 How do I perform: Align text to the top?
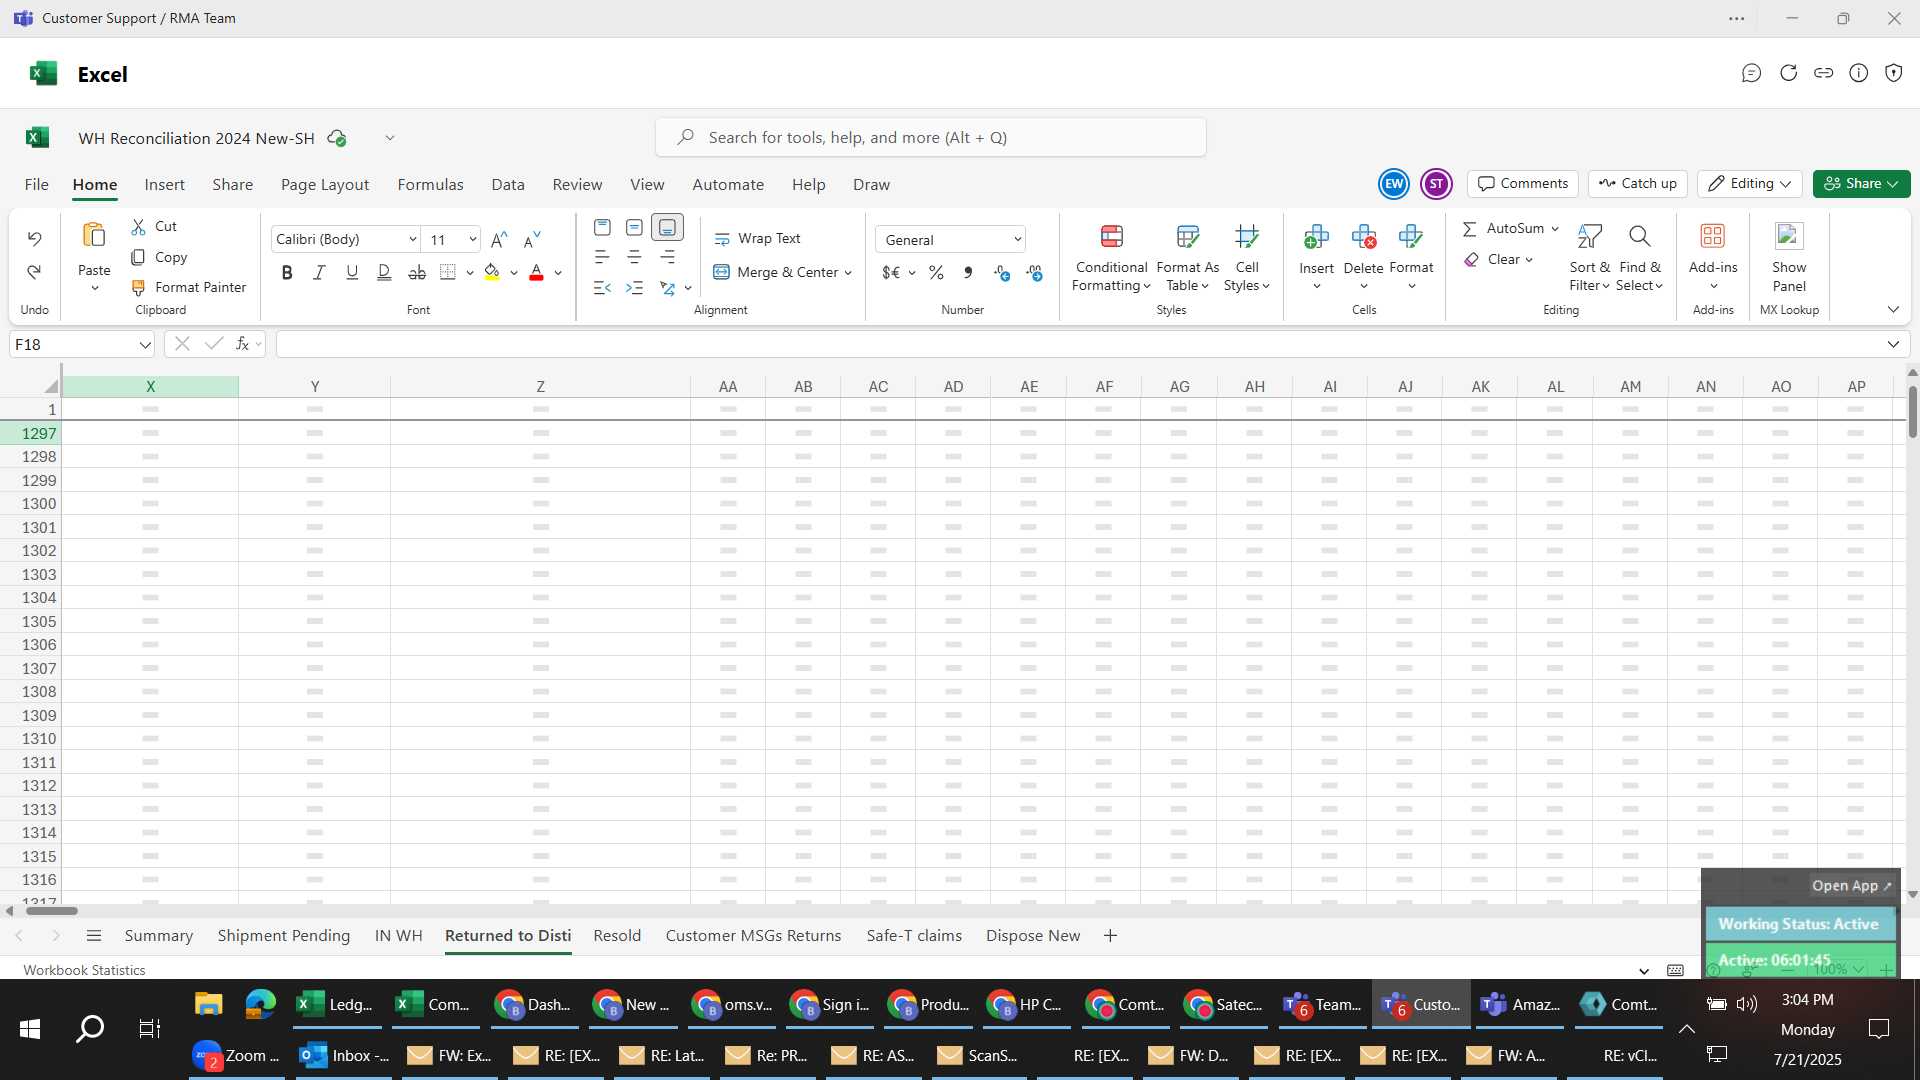tap(602, 227)
